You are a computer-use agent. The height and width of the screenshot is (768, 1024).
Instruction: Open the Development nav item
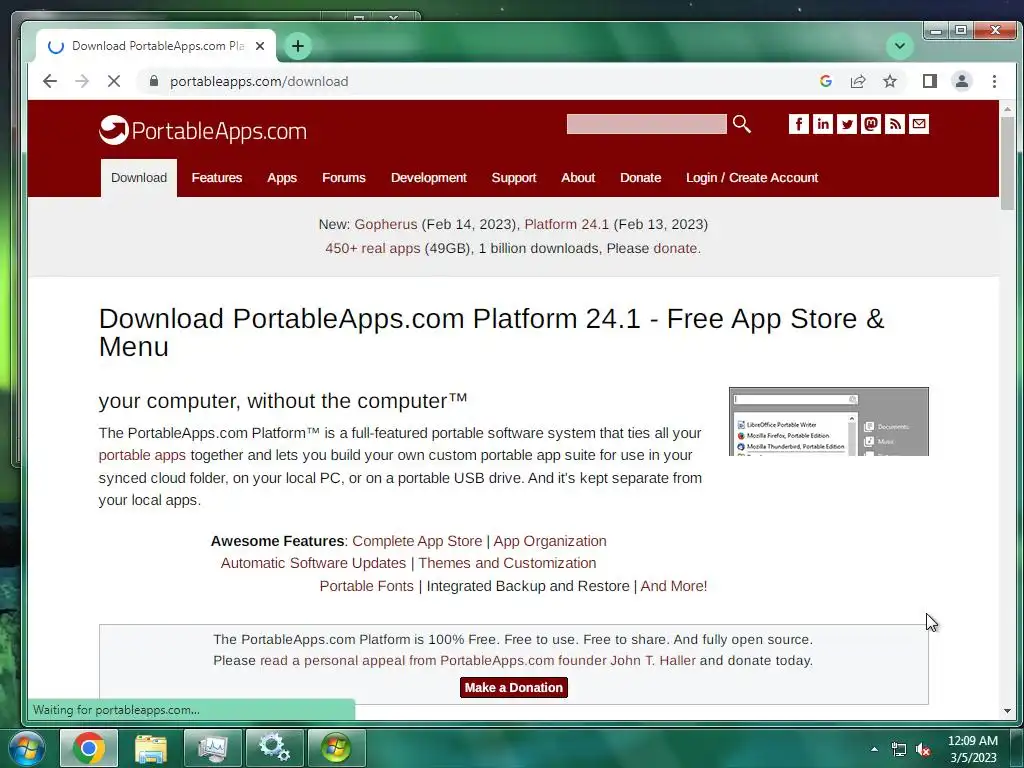[428, 178]
